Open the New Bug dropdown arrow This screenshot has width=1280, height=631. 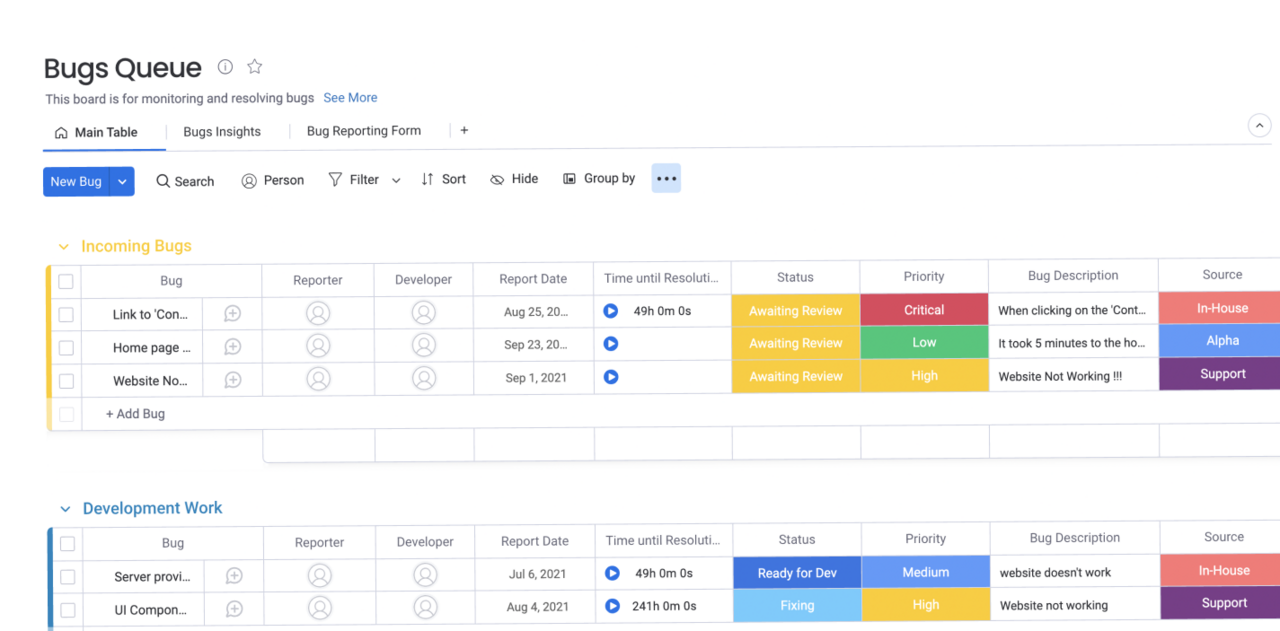[x=122, y=181]
